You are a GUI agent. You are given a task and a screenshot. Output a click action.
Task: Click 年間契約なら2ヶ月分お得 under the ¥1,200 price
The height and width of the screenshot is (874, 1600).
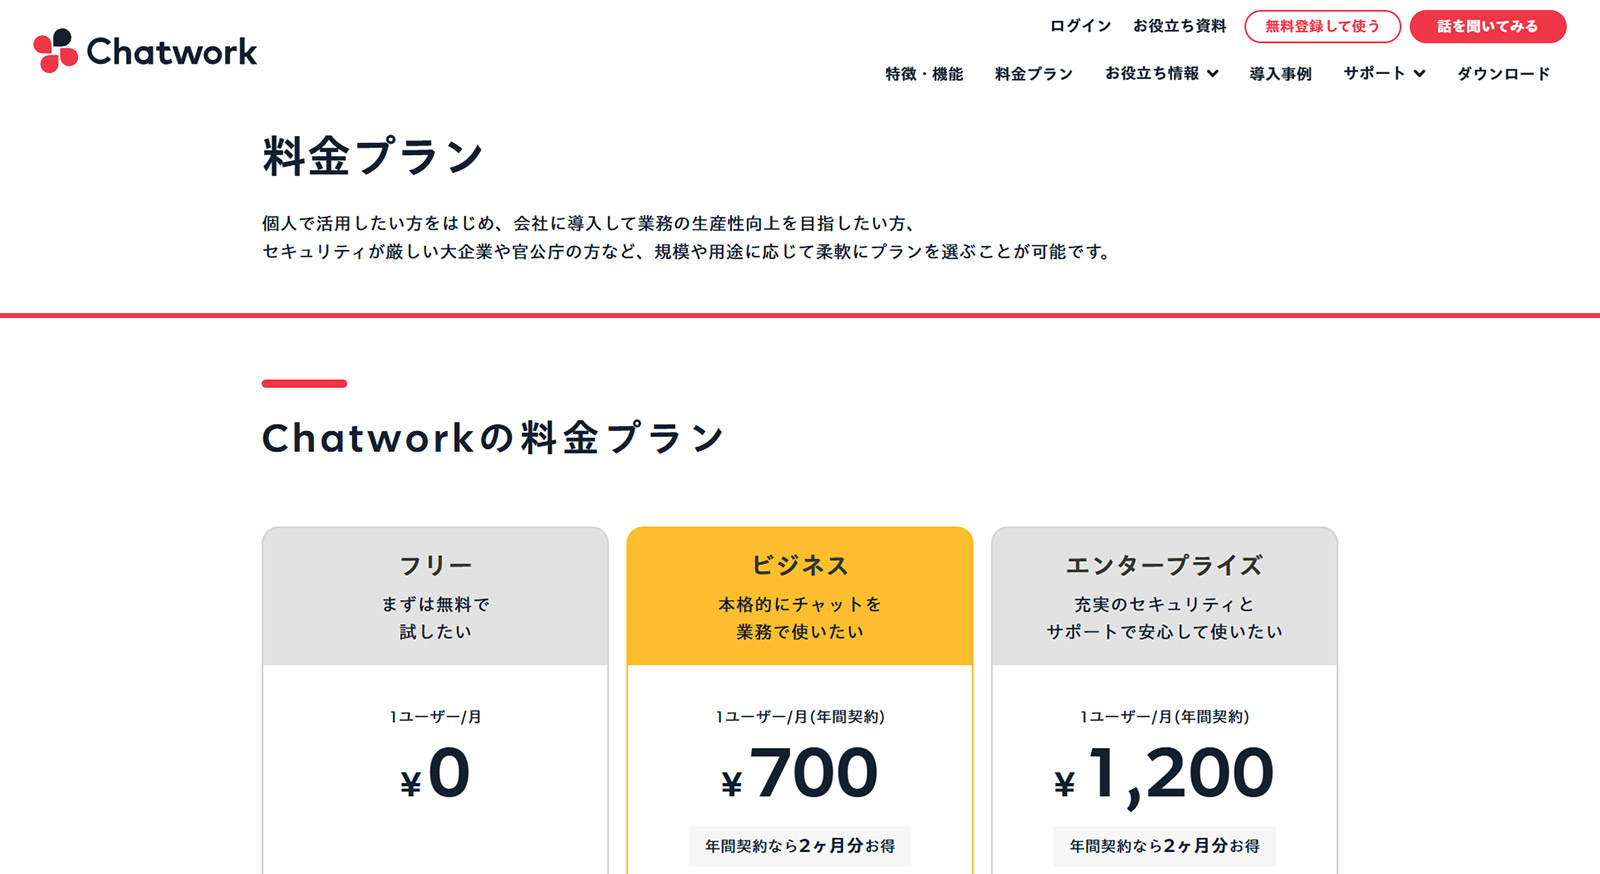pyautogui.click(x=1164, y=846)
